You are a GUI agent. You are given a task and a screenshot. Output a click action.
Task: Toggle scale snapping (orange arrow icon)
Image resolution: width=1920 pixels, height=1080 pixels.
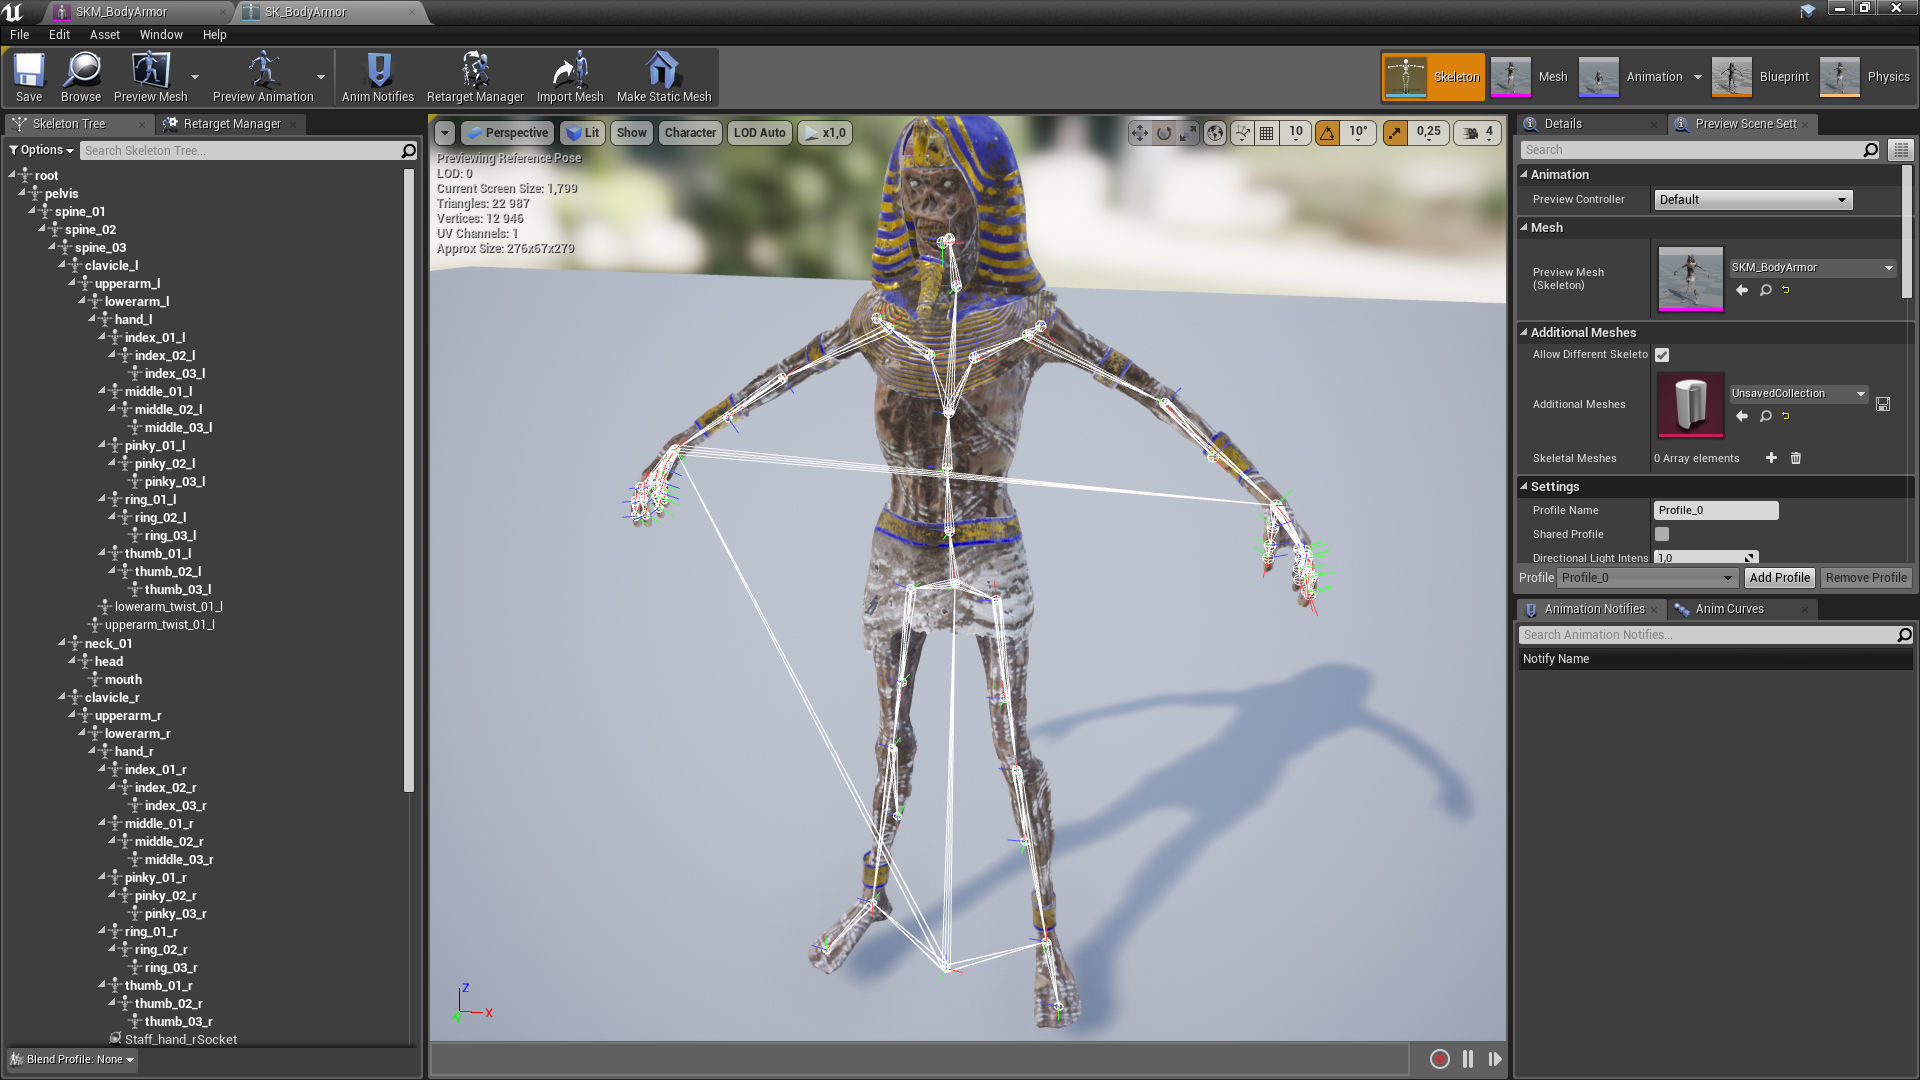pyautogui.click(x=1395, y=132)
